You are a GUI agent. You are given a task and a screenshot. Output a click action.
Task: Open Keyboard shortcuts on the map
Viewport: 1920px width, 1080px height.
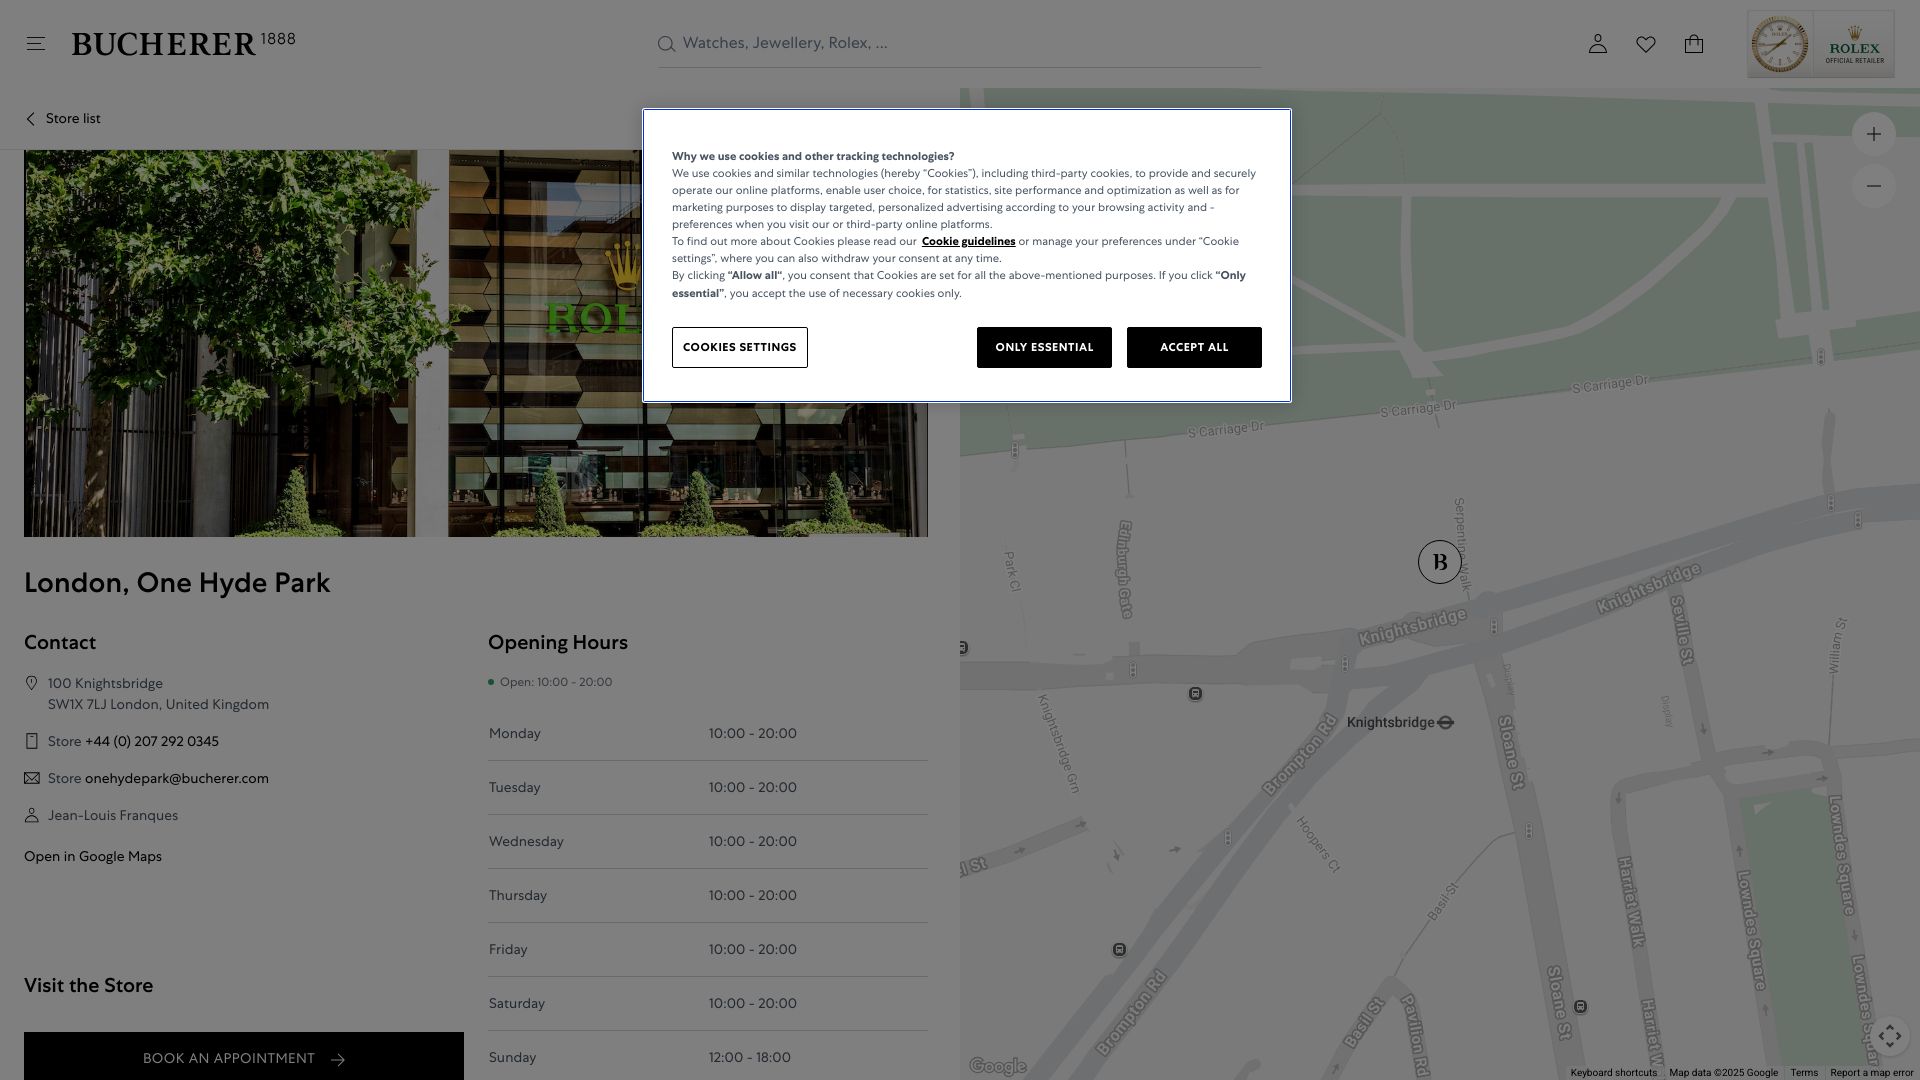[1613, 1073]
